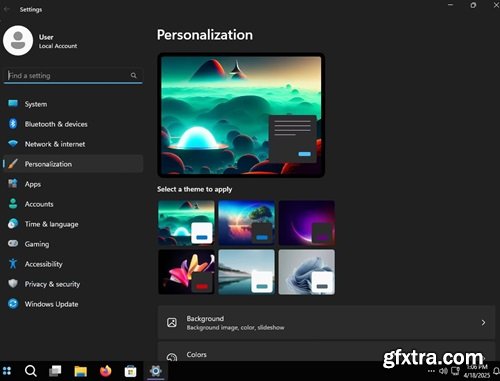Expand the Background settings chevron
This screenshot has height=381, width=500.
point(483,322)
